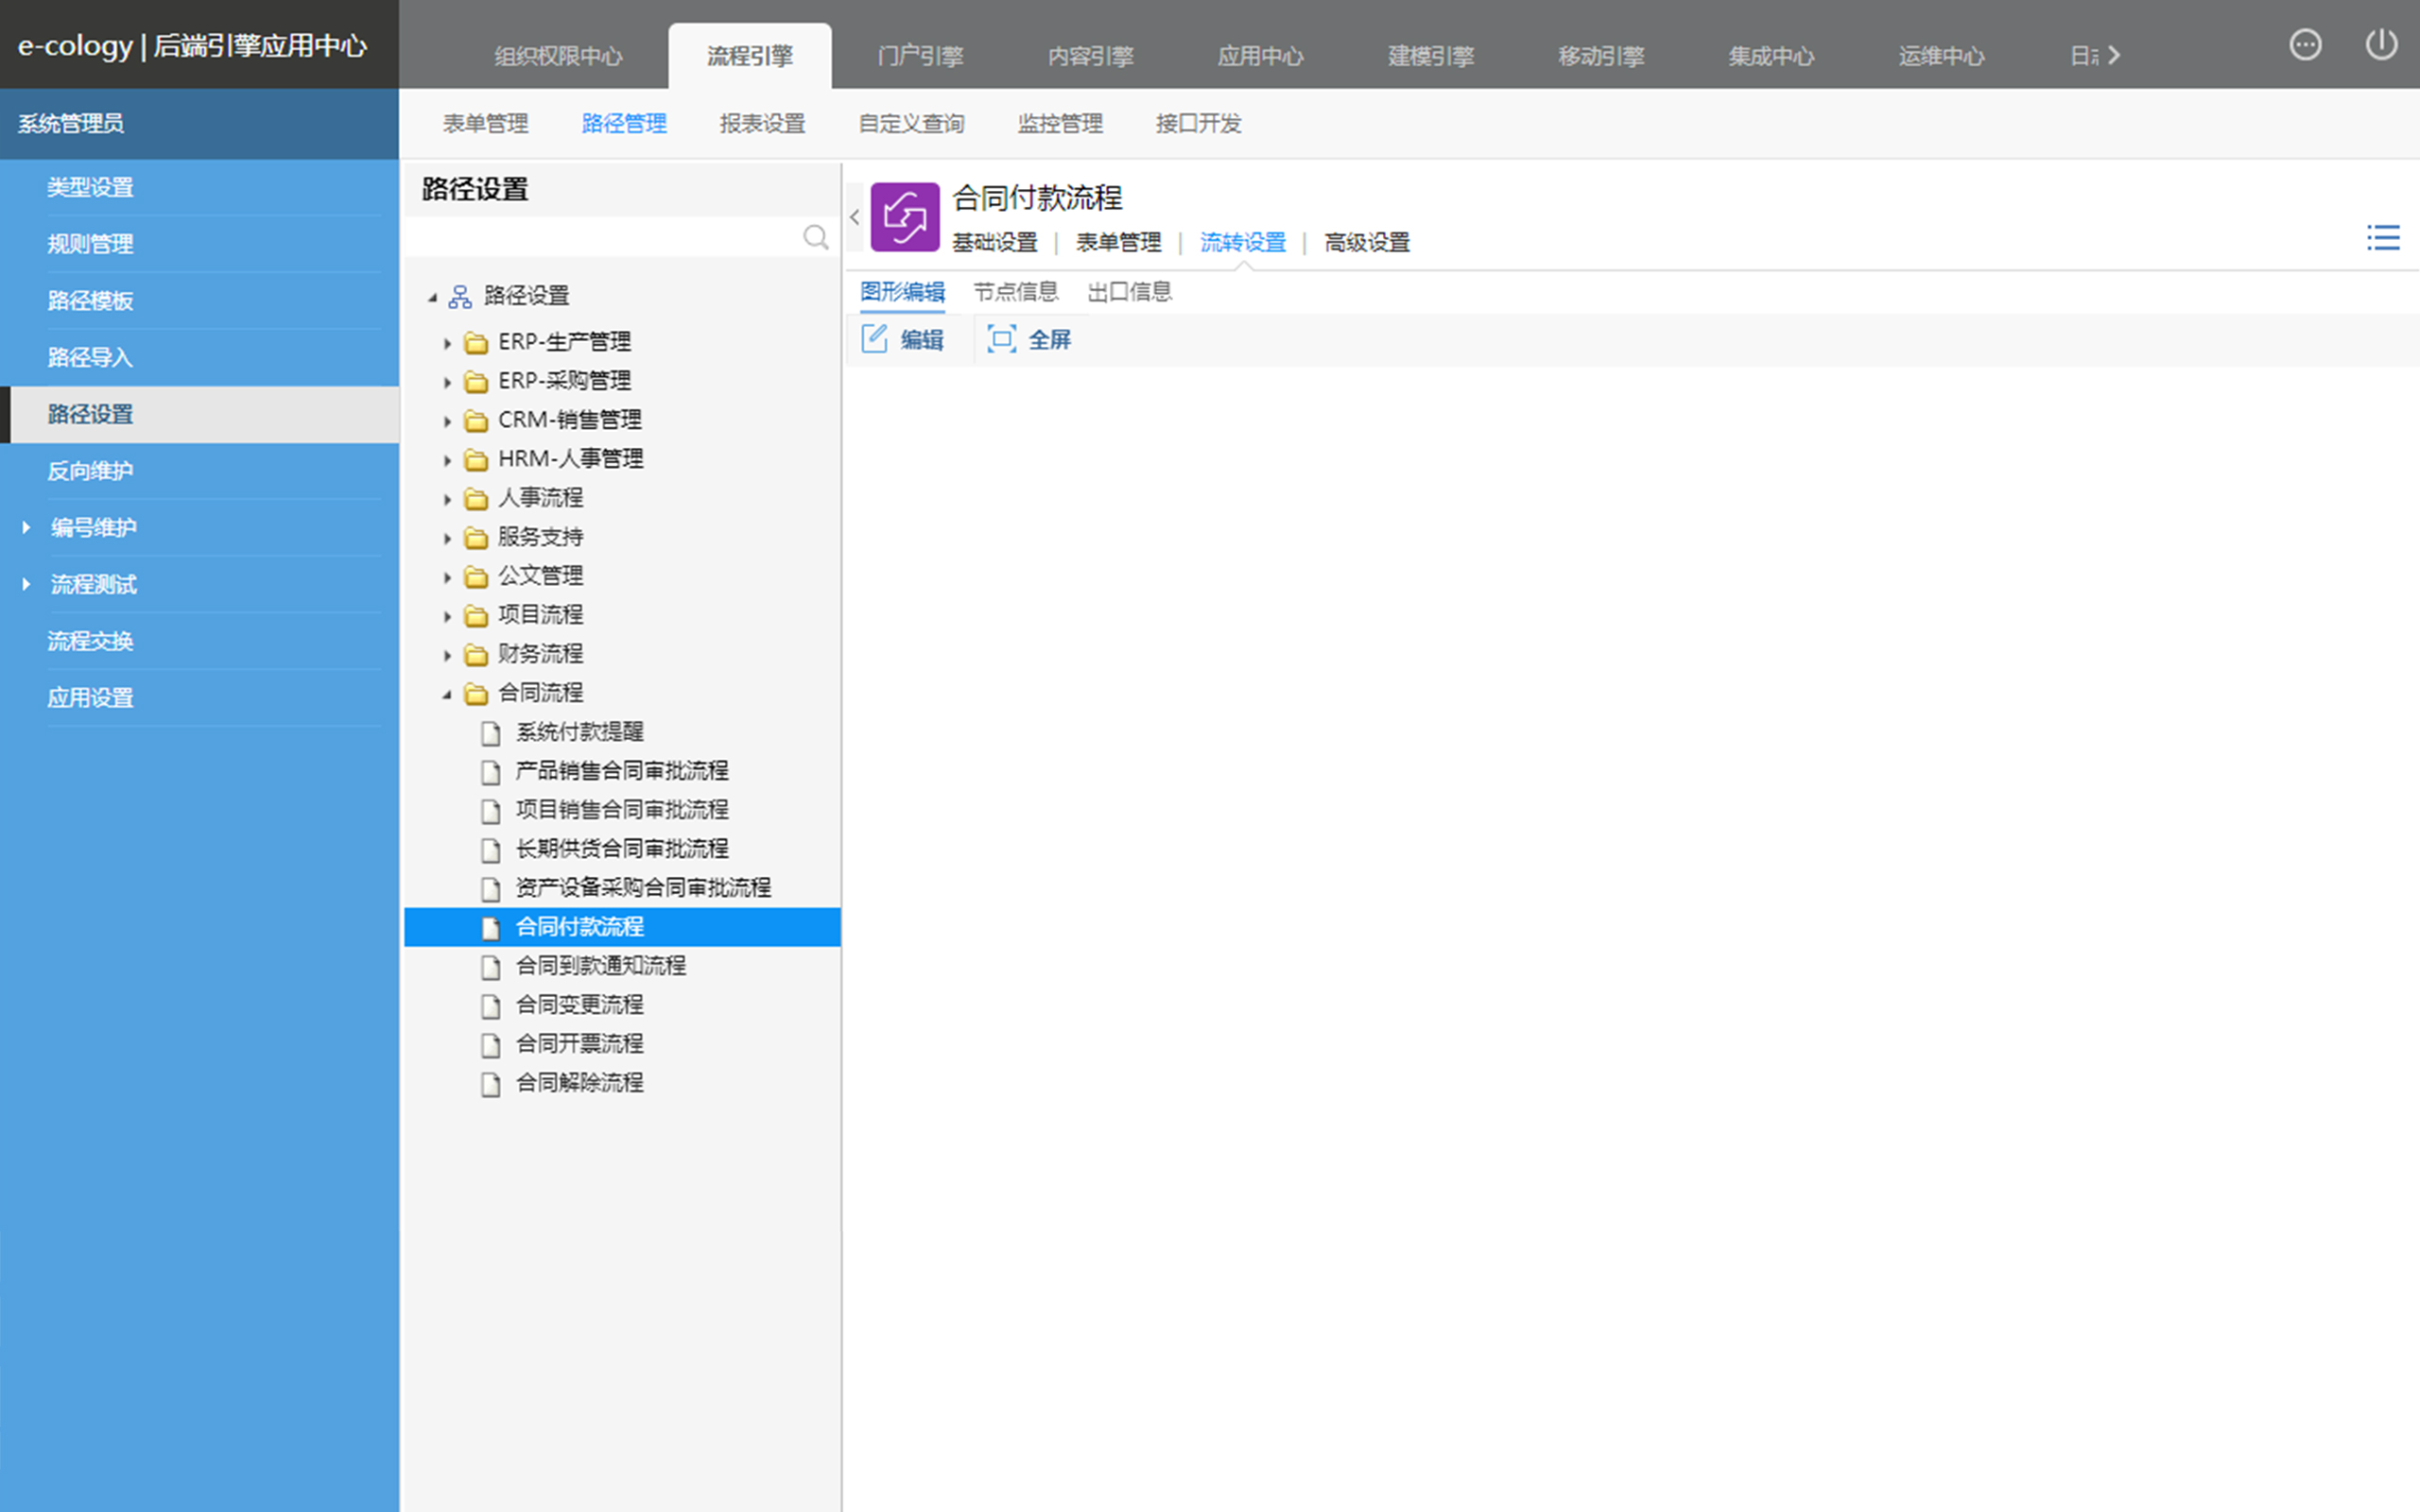Open 路径导入 in left sidebar

coord(90,358)
